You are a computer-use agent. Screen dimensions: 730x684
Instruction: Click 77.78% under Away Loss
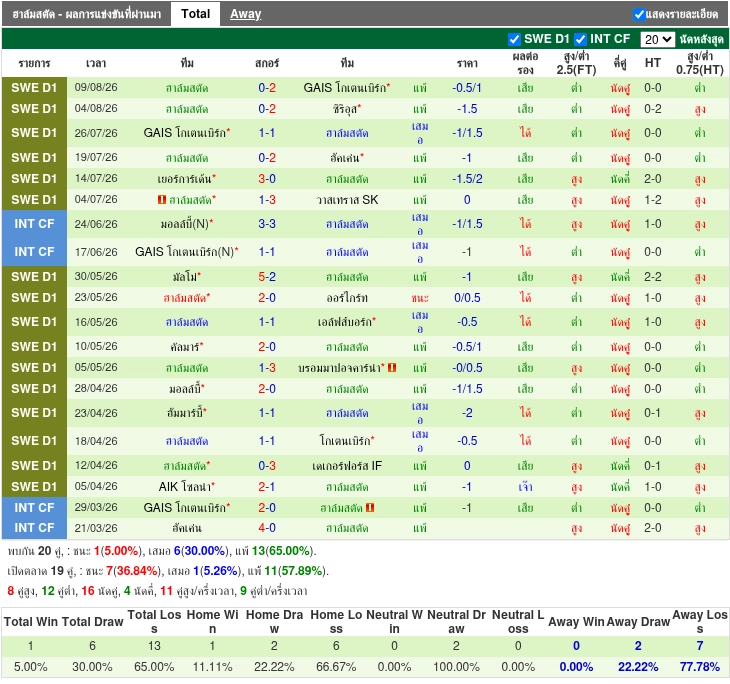click(x=700, y=667)
